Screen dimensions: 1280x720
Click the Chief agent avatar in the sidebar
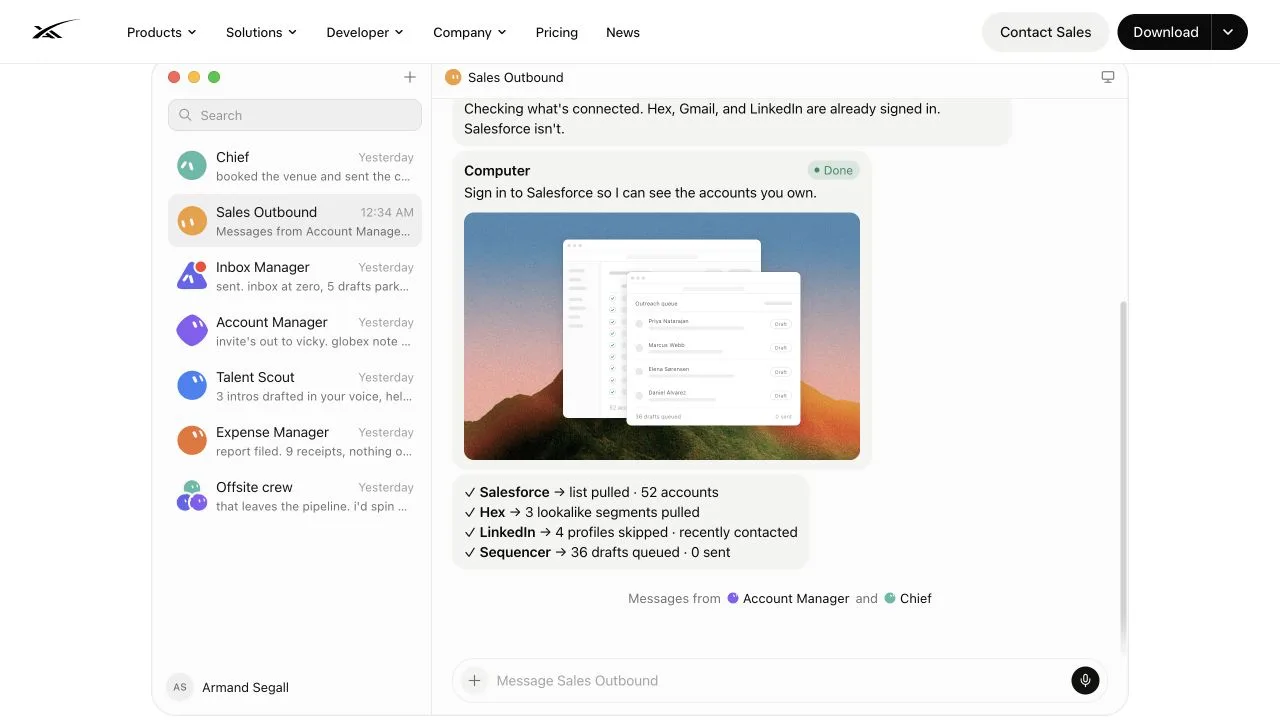192,166
